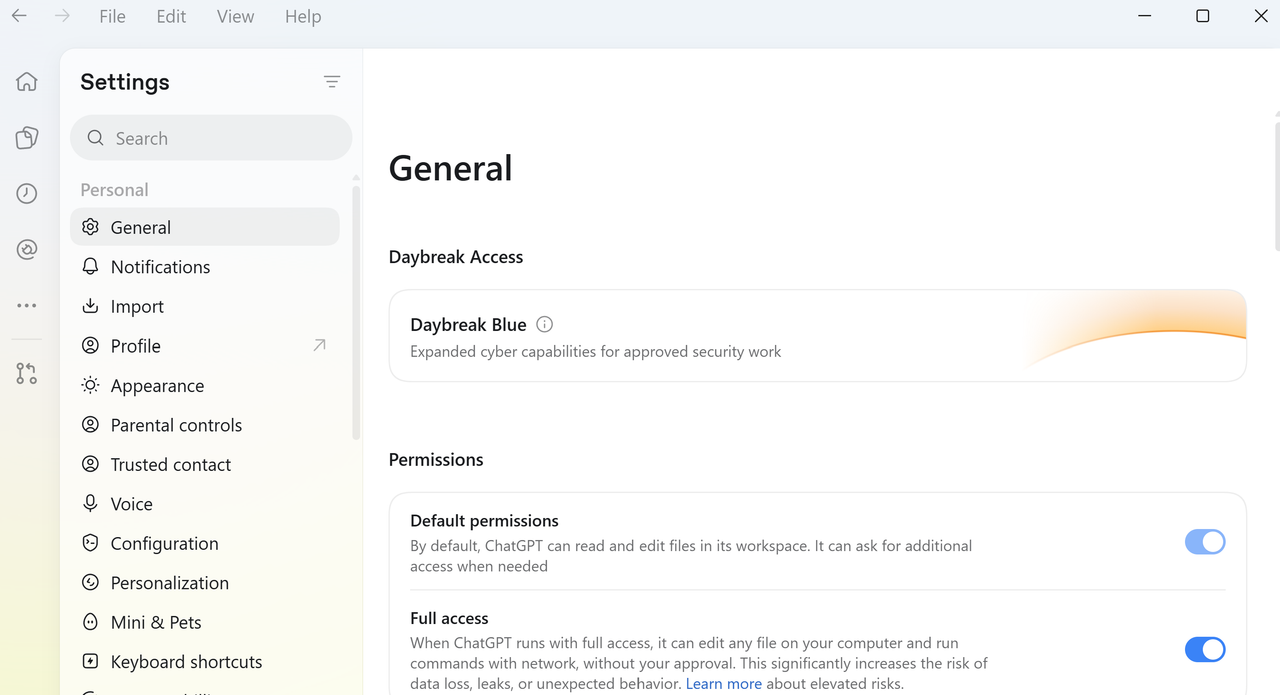Click the swirled at-sign icon in the left rail

click(x=27, y=250)
